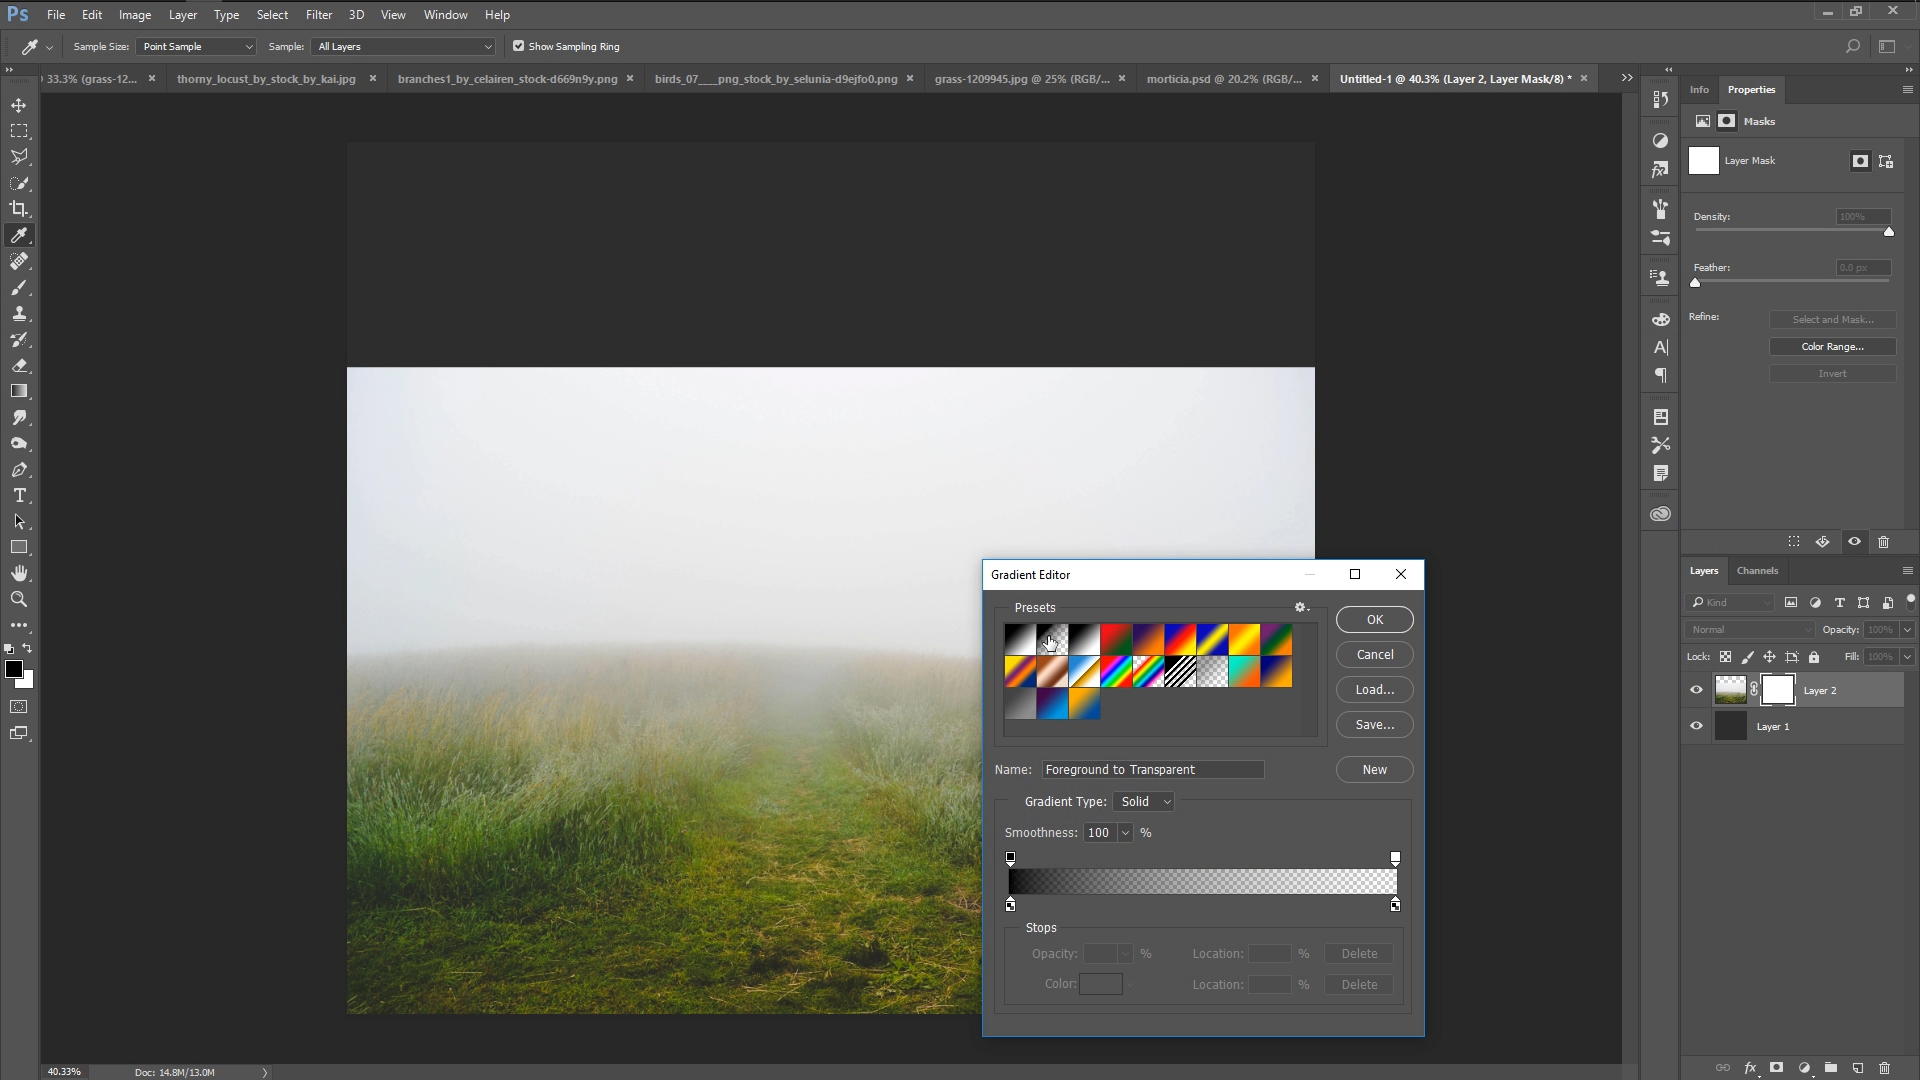Select the Quick Selection tool
Image resolution: width=1920 pixels, height=1080 pixels.
[19, 183]
